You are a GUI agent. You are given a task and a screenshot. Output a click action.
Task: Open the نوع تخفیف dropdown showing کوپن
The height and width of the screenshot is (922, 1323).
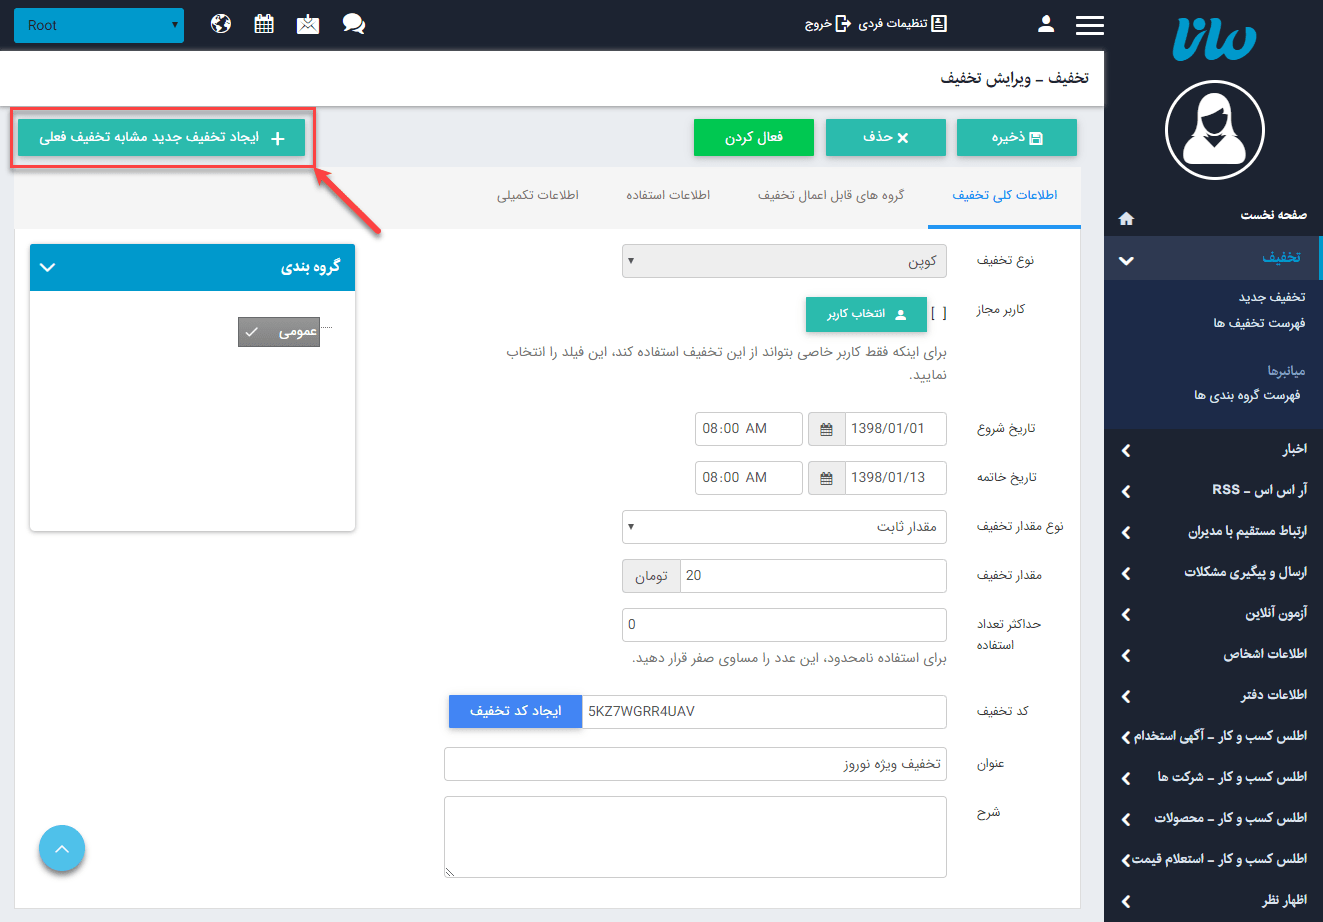(784, 260)
